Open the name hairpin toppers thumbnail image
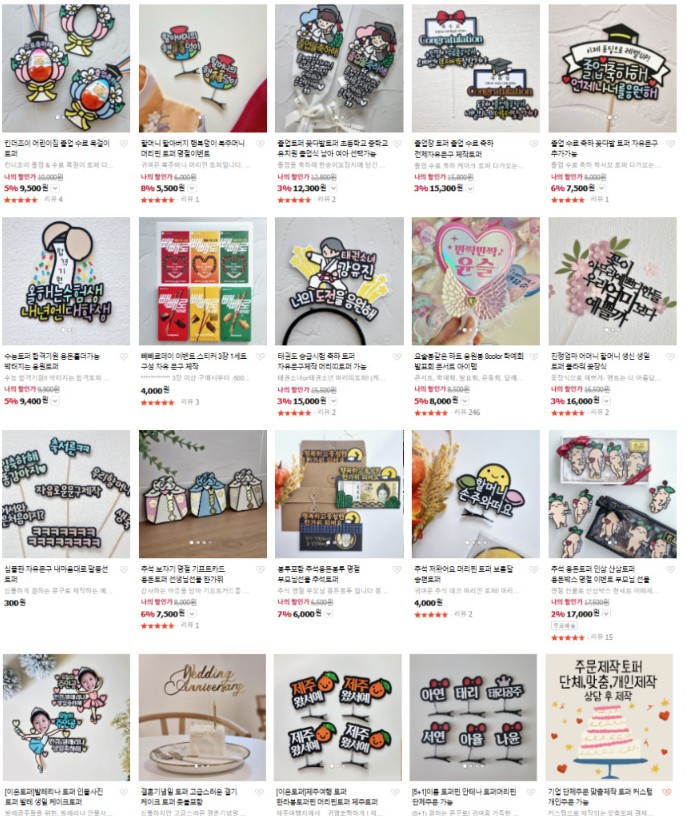687x816 pixels. [473, 717]
